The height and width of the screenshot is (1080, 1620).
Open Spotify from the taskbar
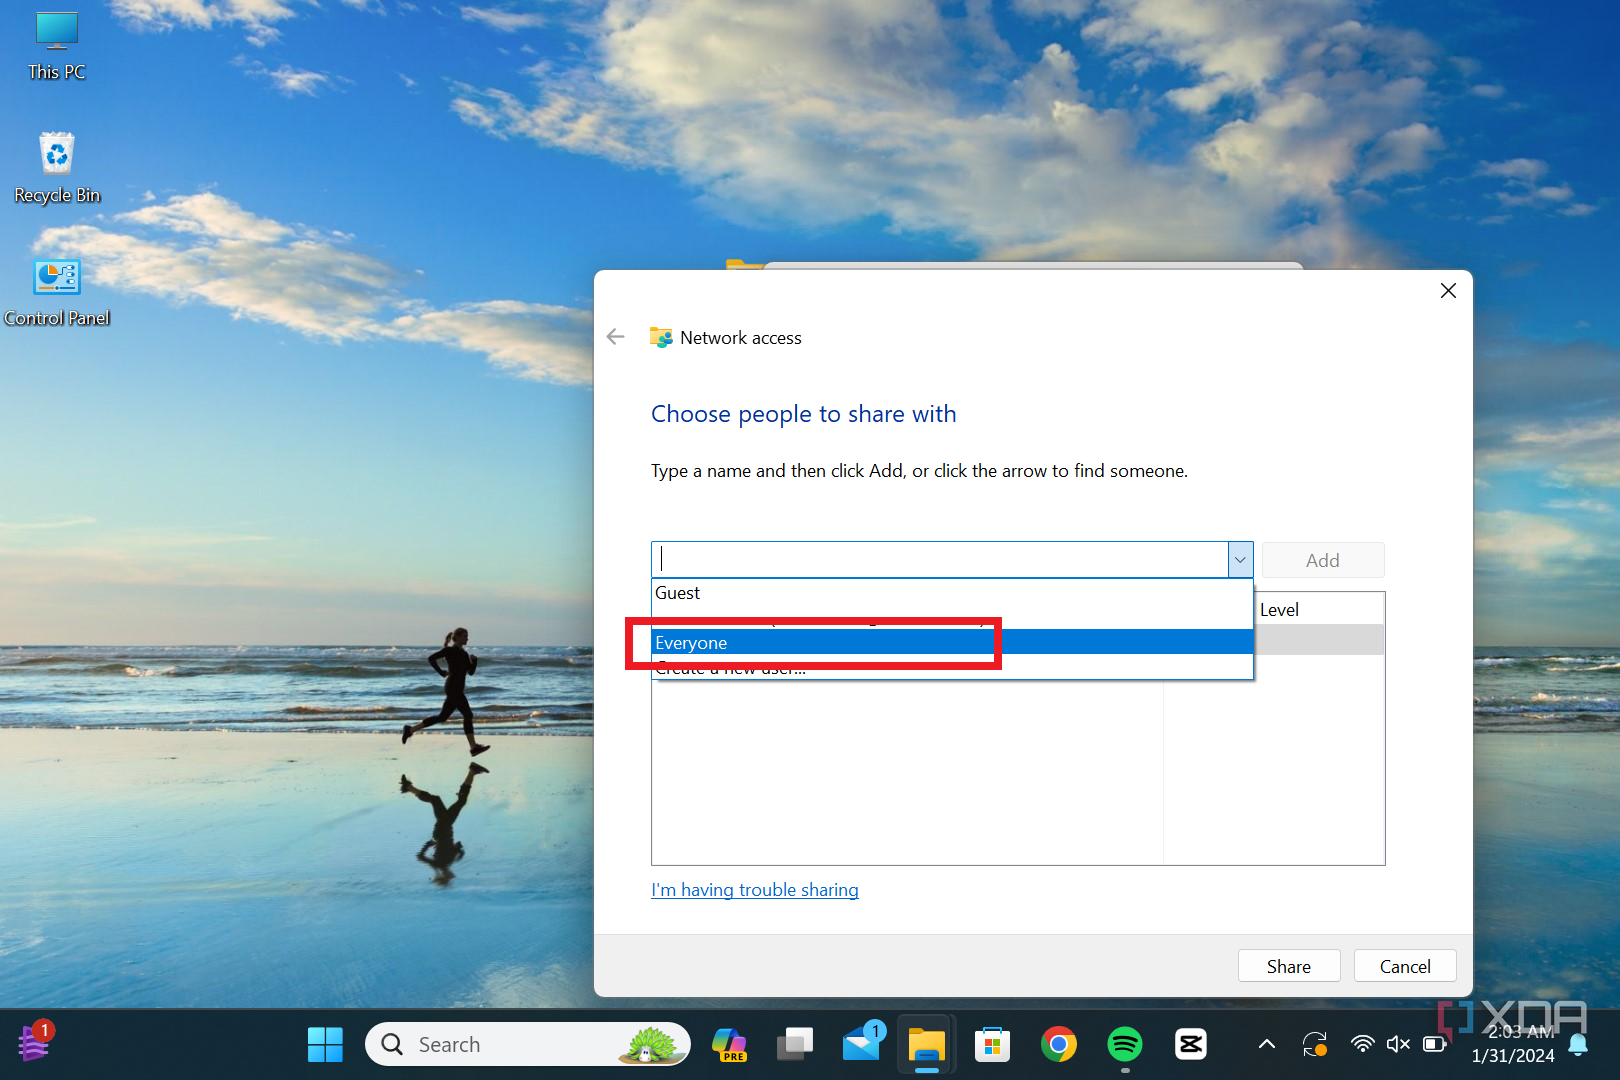pyautogui.click(x=1124, y=1043)
